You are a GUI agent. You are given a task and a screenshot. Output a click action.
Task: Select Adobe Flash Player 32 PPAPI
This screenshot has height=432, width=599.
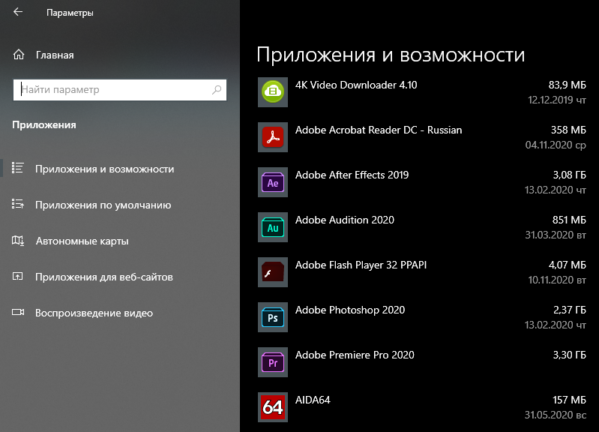pyautogui.click(x=361, y=265)
